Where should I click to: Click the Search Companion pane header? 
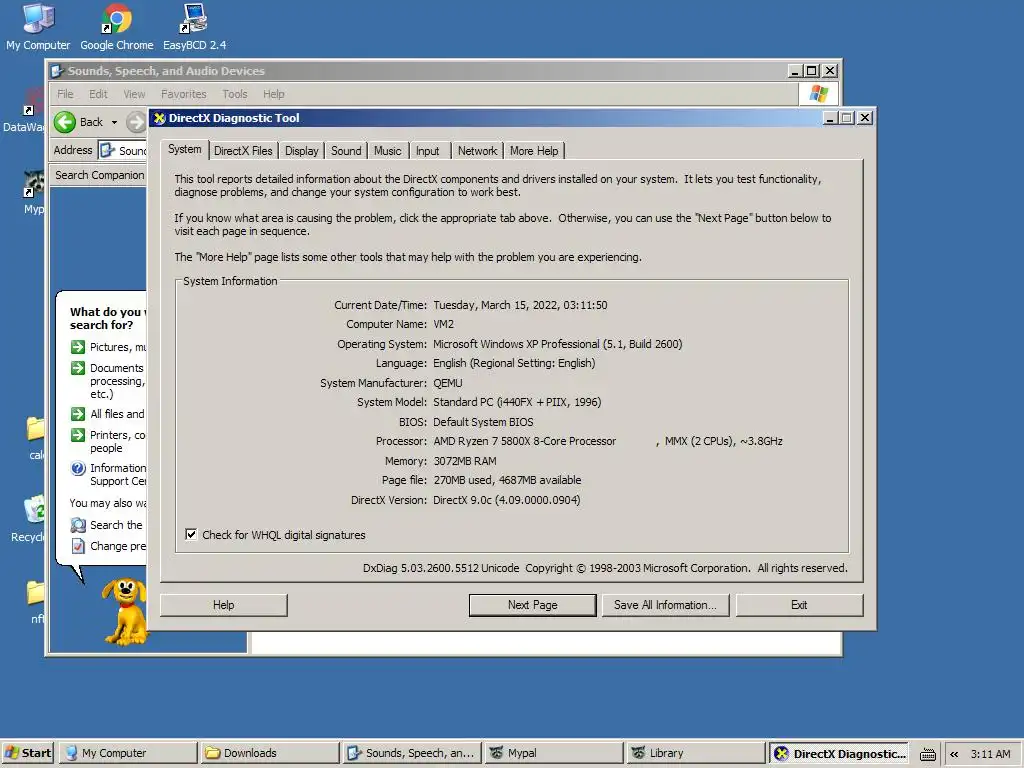click(x=99, y=175)
